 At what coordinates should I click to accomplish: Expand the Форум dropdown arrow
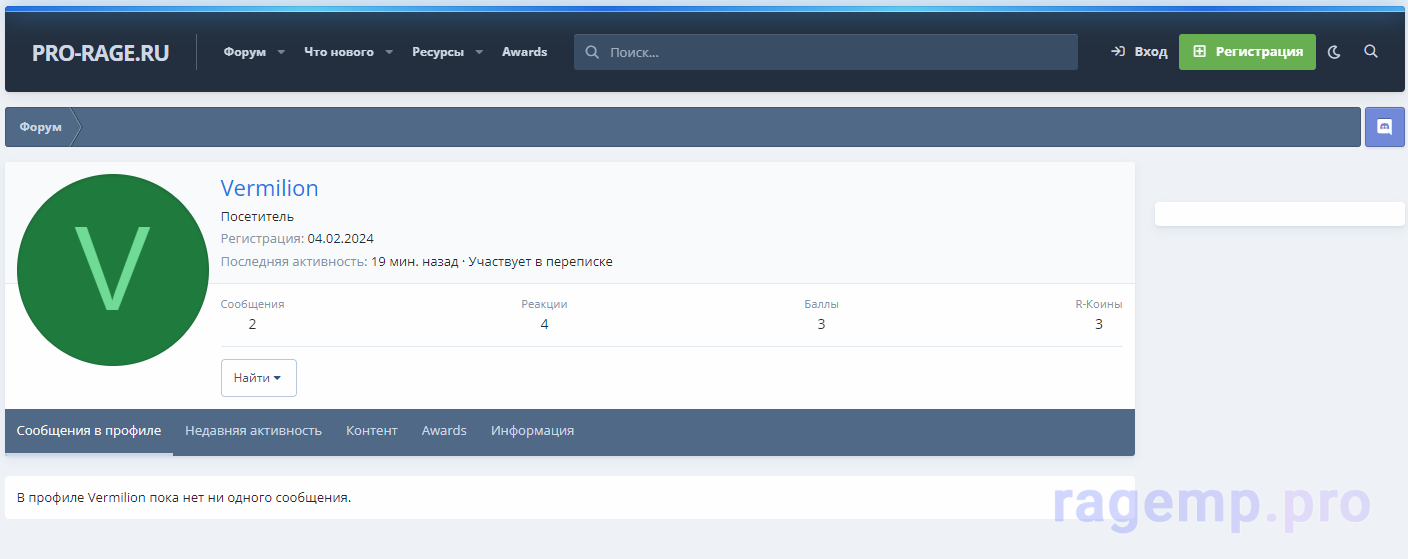(x=281, y=52)
